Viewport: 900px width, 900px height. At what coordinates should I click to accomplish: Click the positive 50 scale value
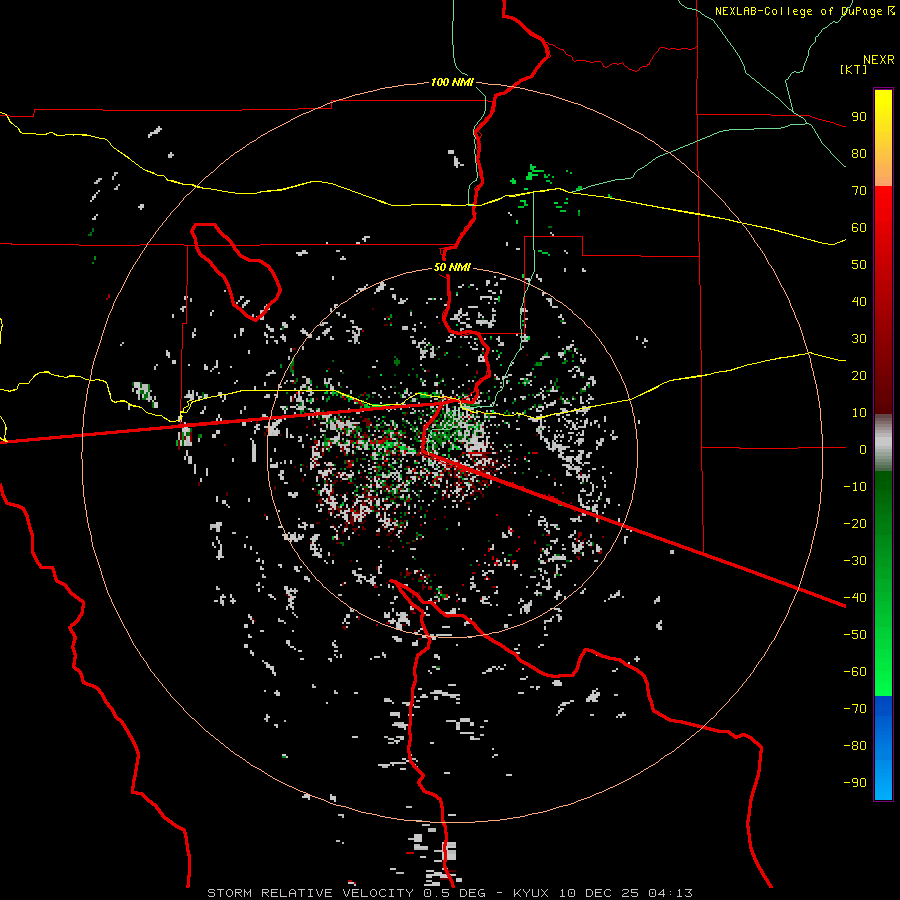(x=859, y=265)
